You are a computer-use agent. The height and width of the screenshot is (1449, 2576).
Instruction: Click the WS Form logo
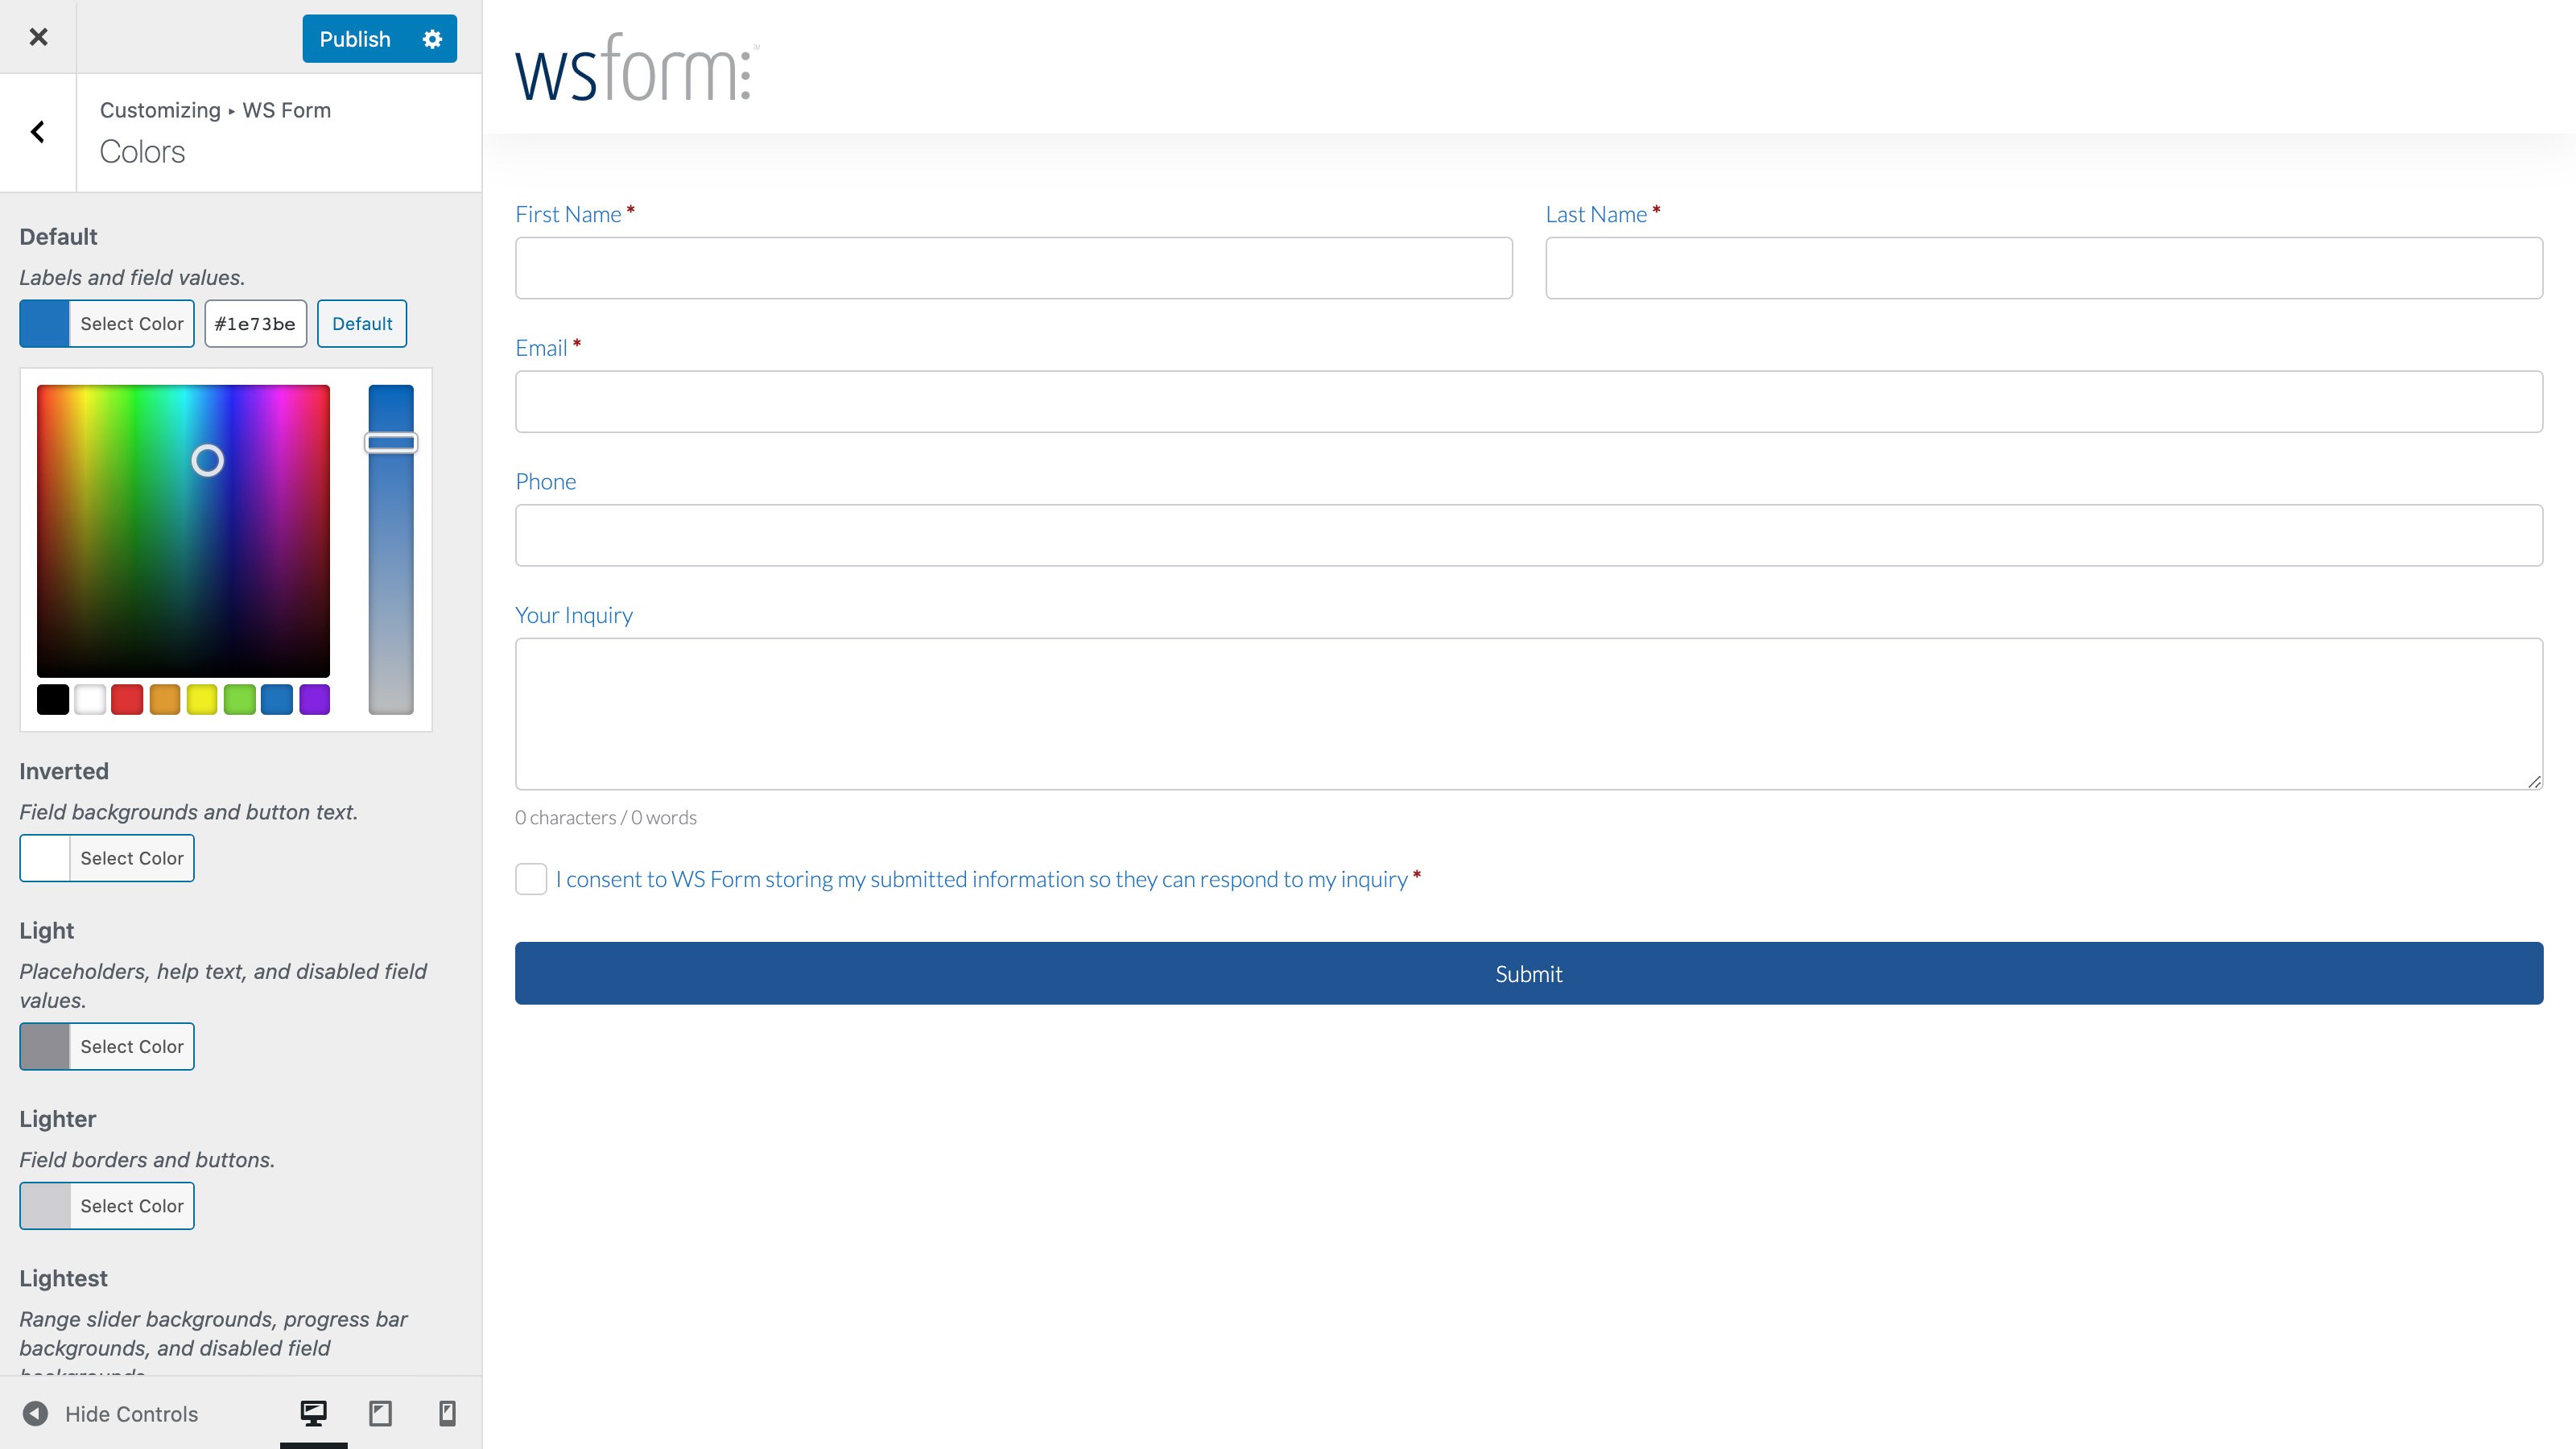coord(637,67)
